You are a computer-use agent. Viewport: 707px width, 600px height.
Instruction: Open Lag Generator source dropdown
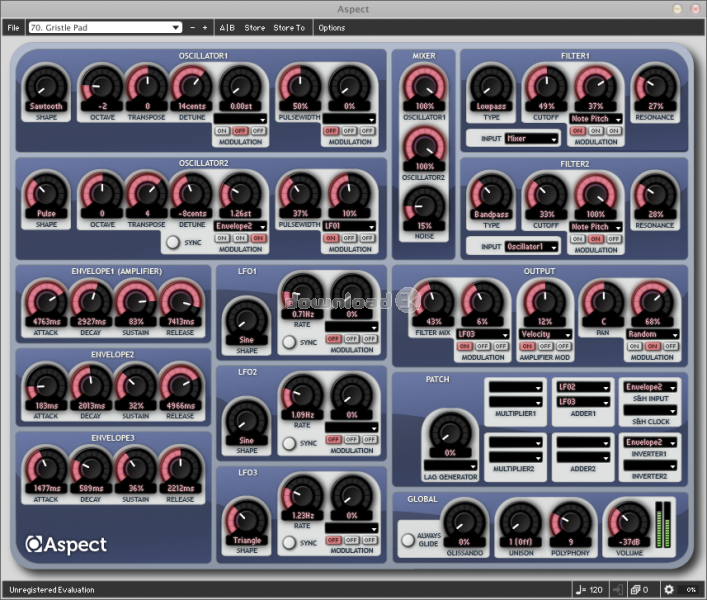tap(450, 465)
